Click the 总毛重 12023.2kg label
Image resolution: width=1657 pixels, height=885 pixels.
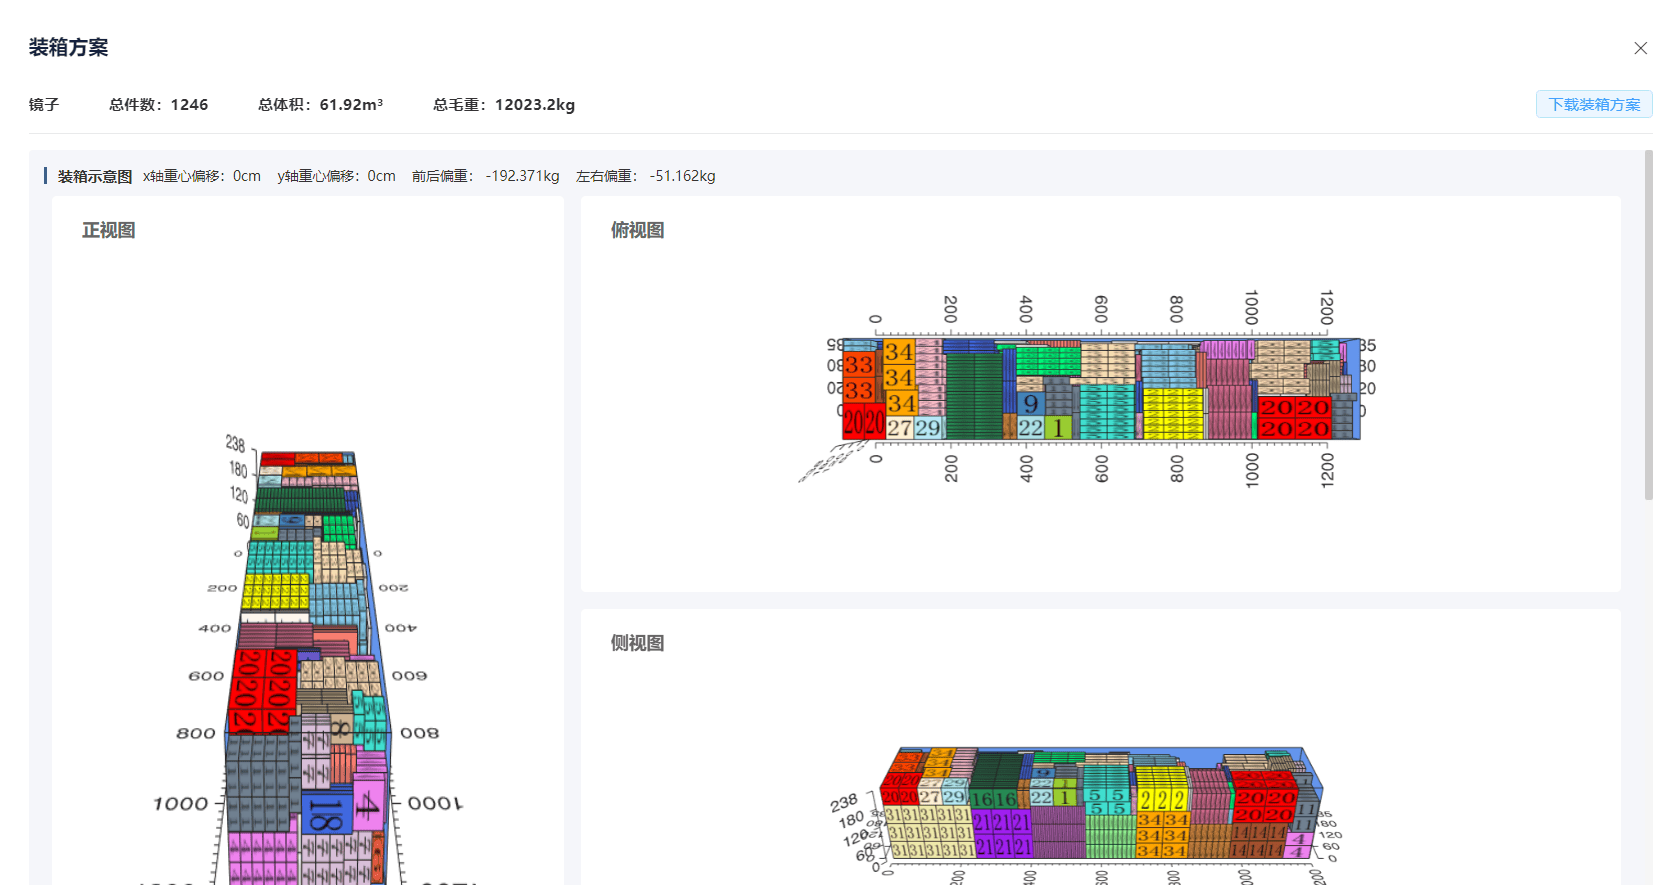tap(503, 105)
